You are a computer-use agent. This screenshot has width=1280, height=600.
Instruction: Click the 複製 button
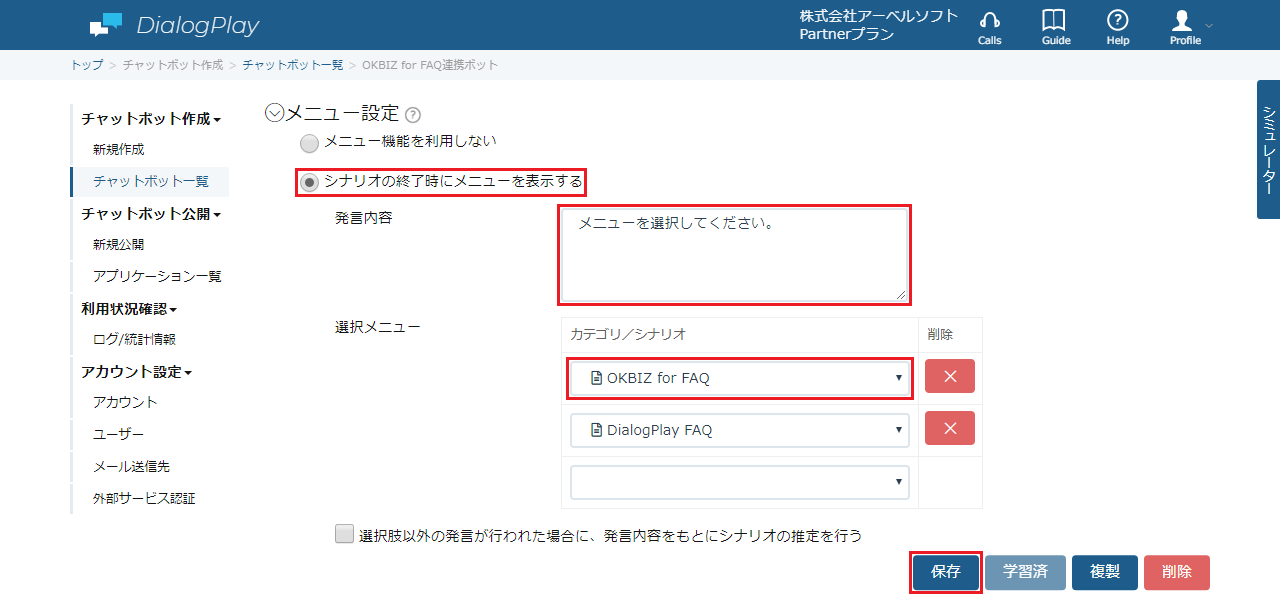[1105, 572]
